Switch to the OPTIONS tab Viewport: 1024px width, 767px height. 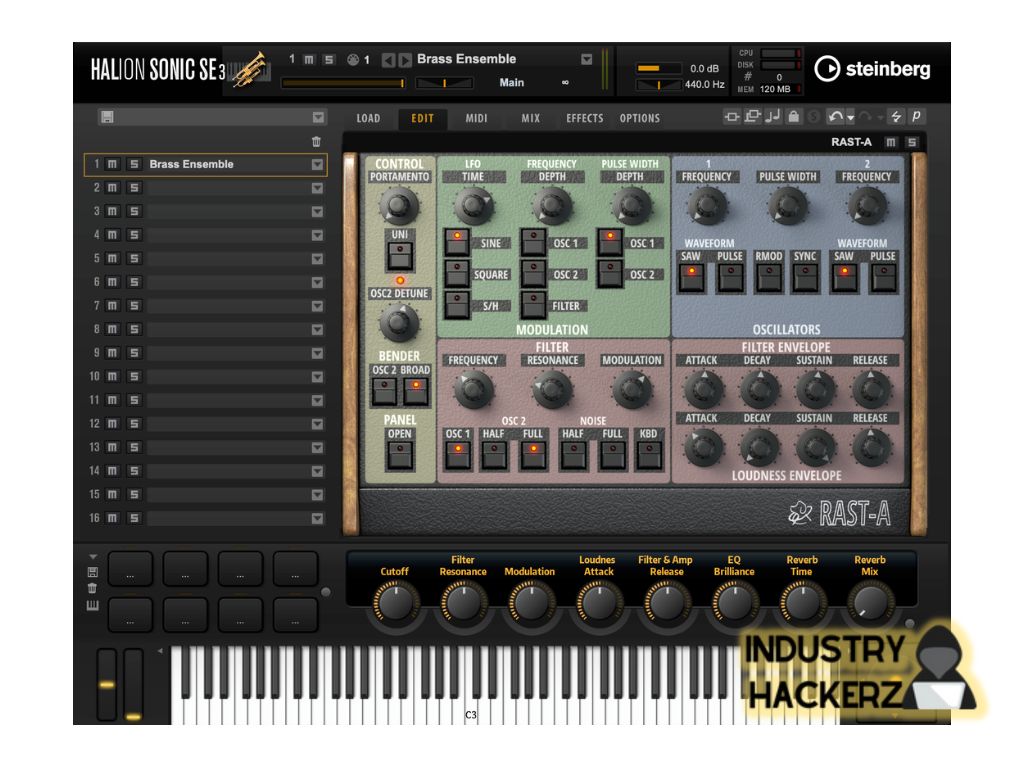[x=639, y=118]
